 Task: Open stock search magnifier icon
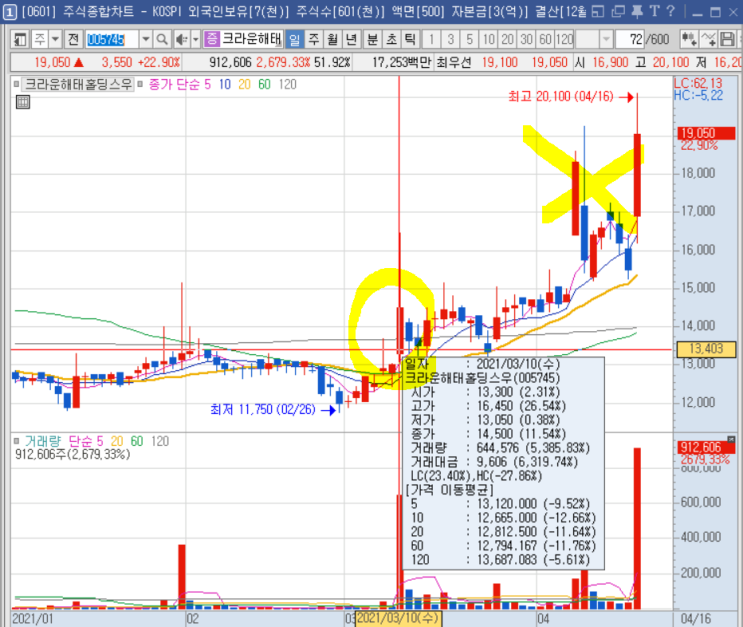click(162, 39)
